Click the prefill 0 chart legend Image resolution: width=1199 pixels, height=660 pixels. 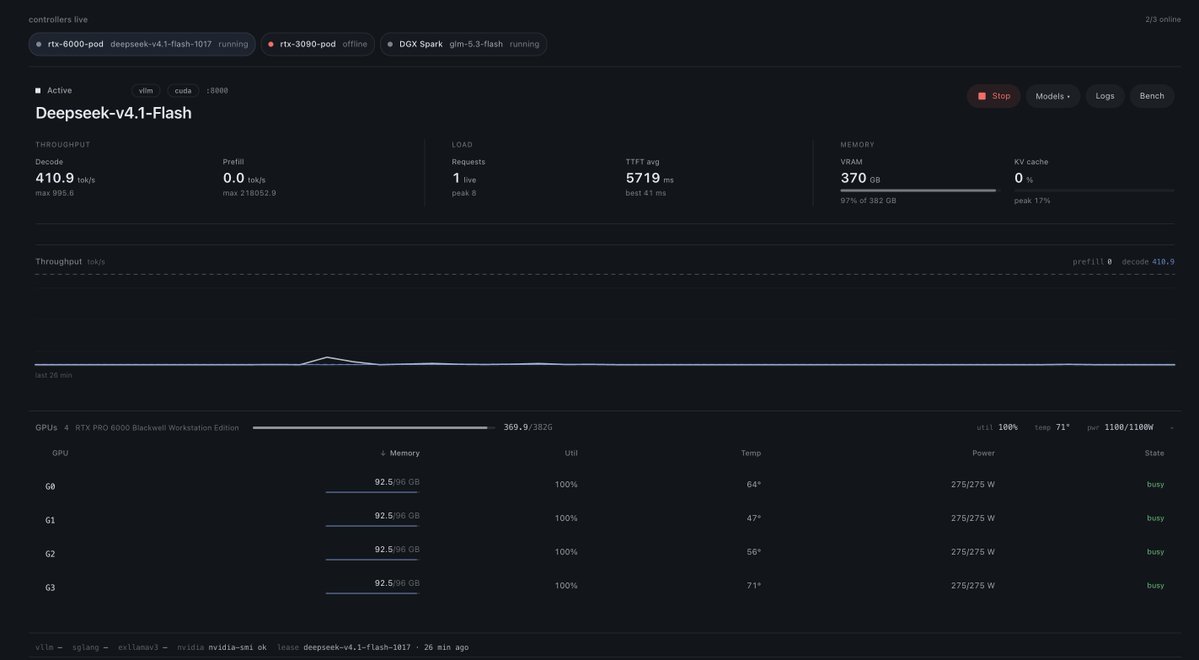(x=1092, y=262)
